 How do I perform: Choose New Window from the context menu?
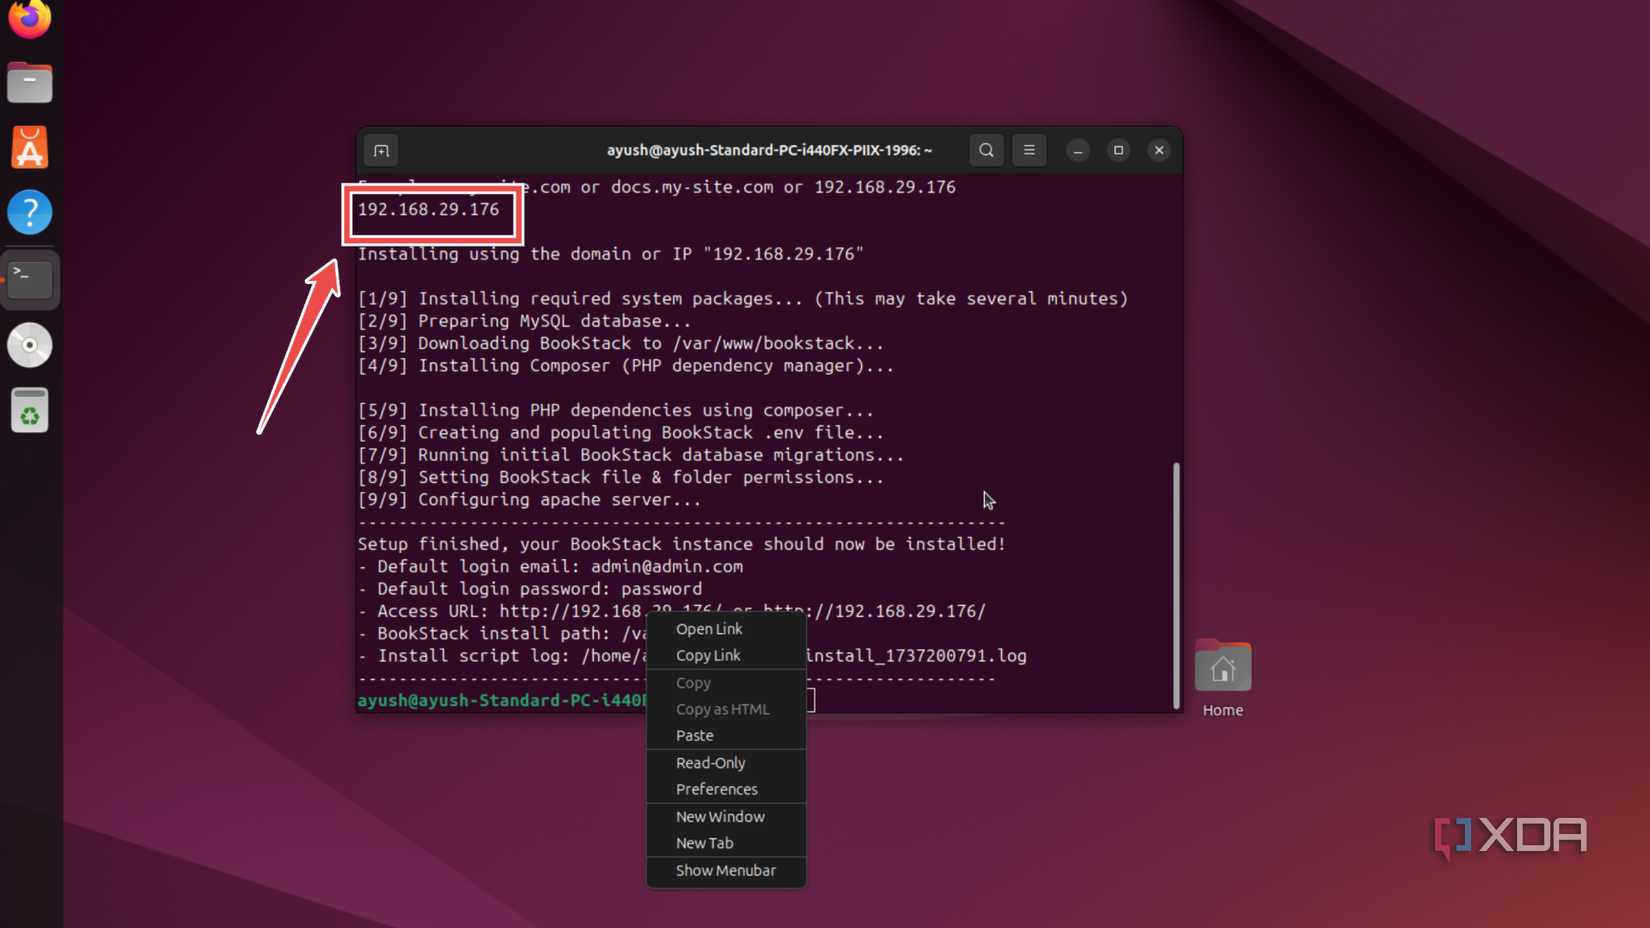tap(720, 816)
